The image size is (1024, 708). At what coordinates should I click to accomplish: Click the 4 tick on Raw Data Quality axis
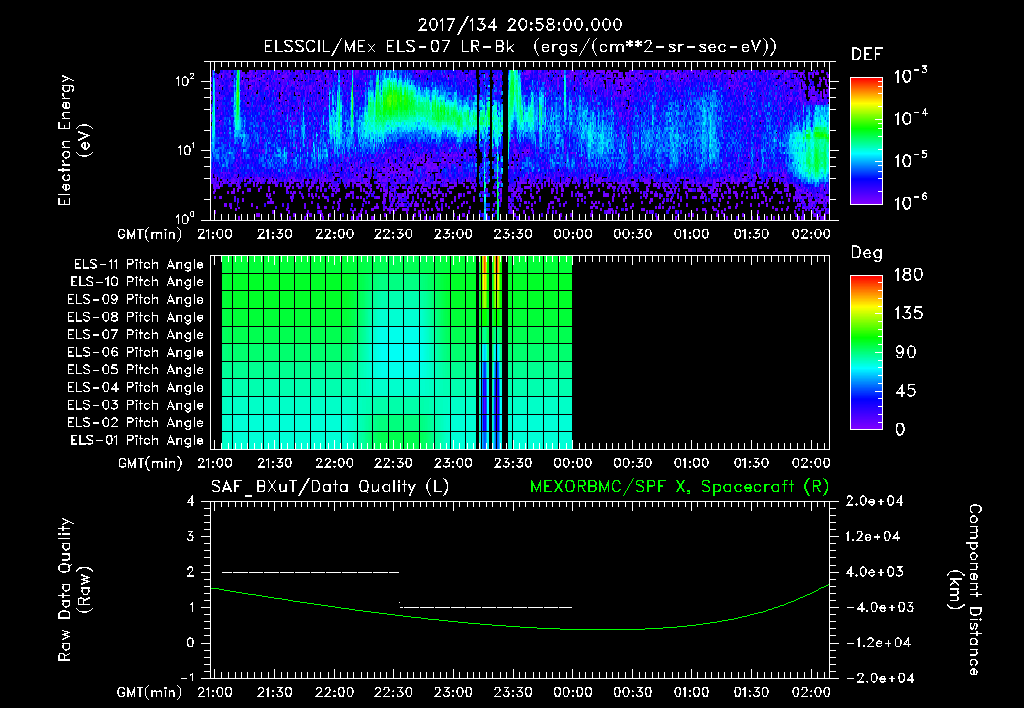[x=190, y=501]
